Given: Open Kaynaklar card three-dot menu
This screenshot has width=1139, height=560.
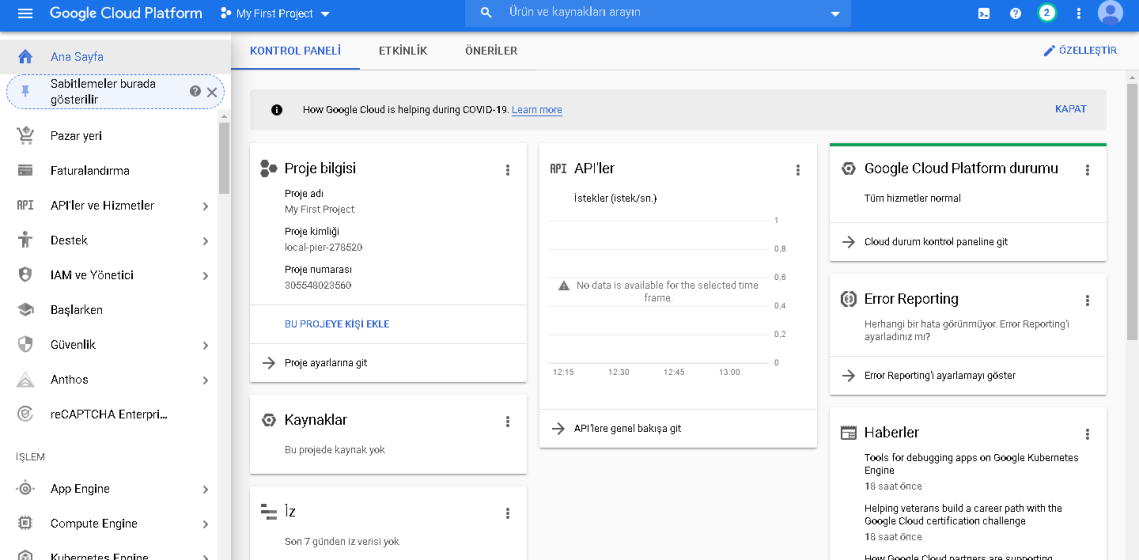Looking at the screenshot, I should (x=508, y=421).
